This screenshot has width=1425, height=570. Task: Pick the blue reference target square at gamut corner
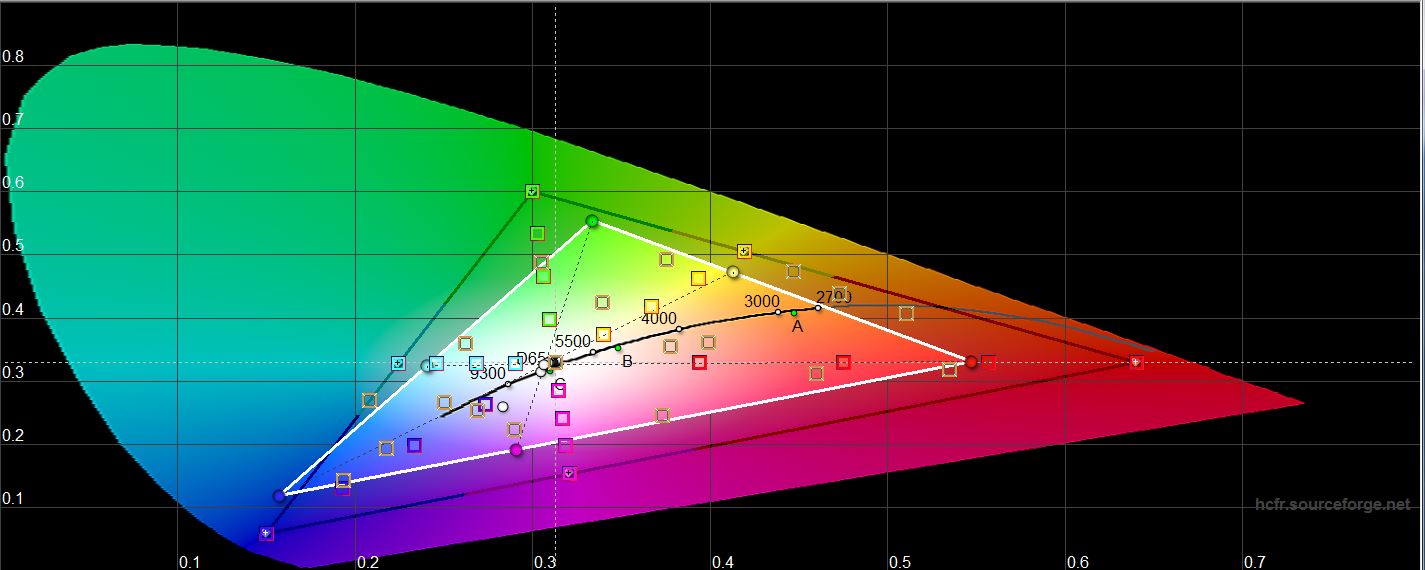[x=266, y=534]
